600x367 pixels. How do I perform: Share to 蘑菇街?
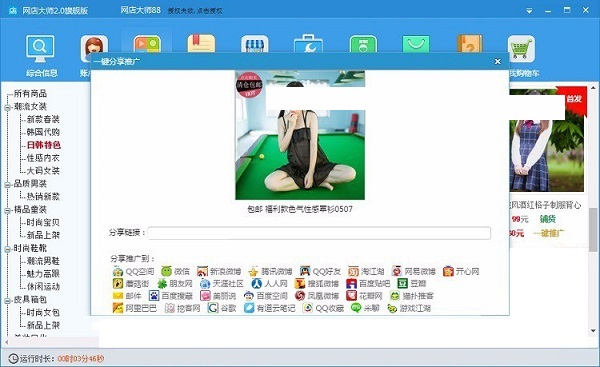point(131,284)
